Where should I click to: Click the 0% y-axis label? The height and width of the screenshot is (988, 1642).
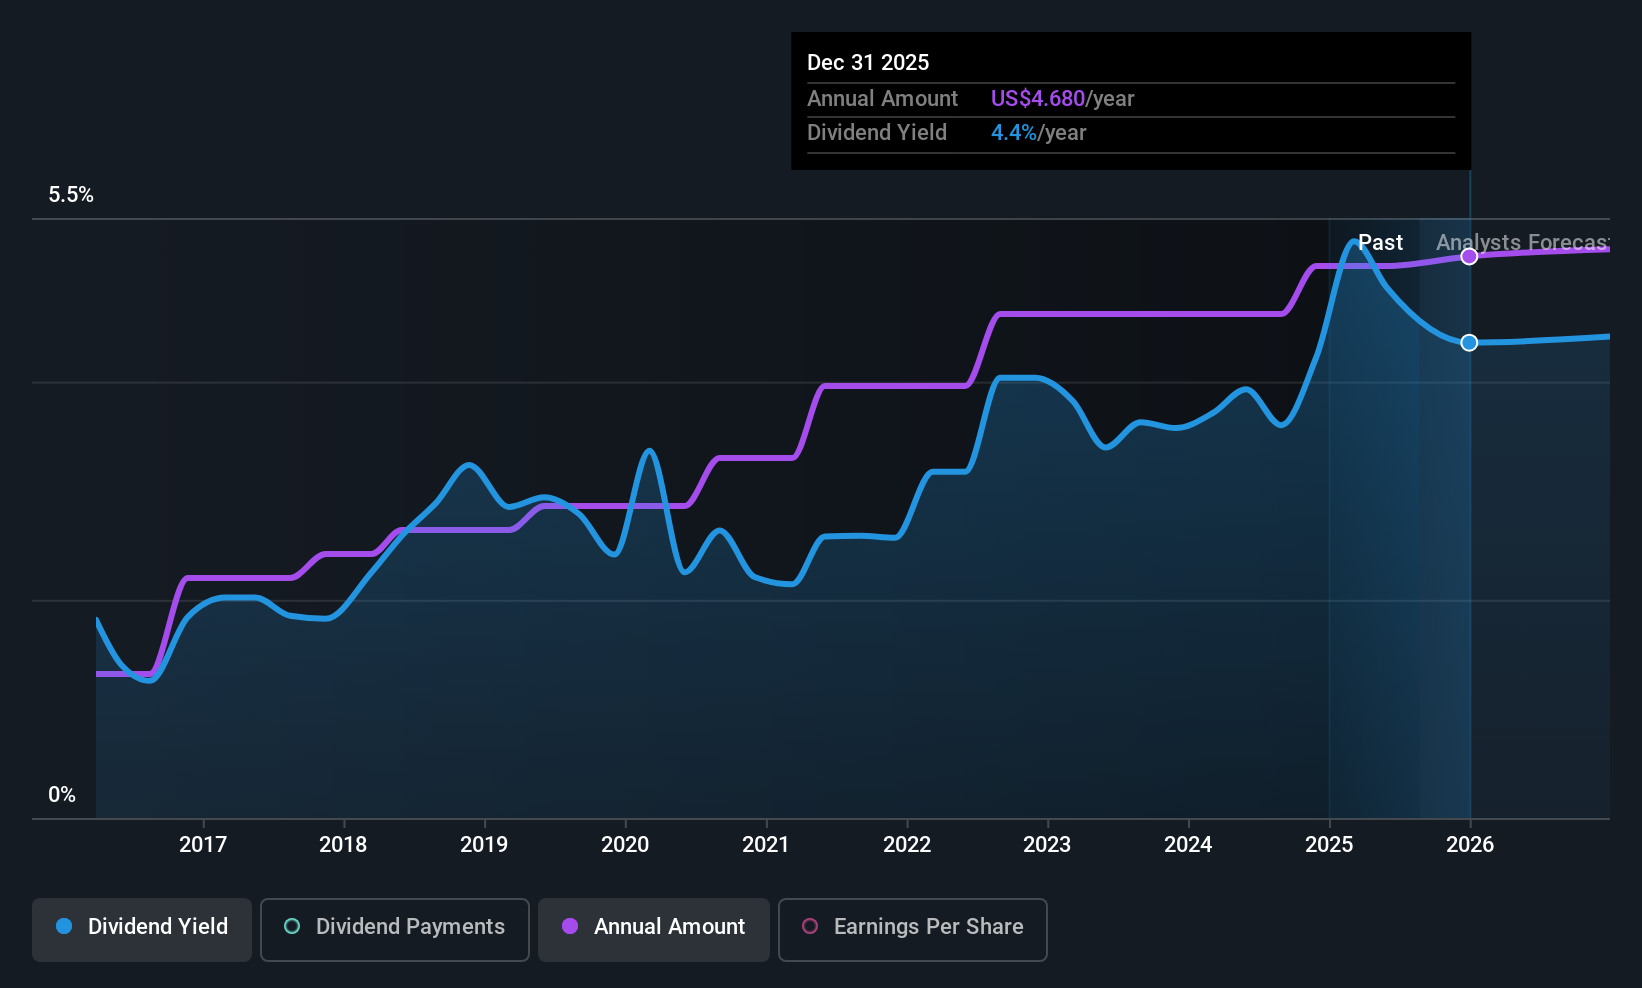[62, 795]
